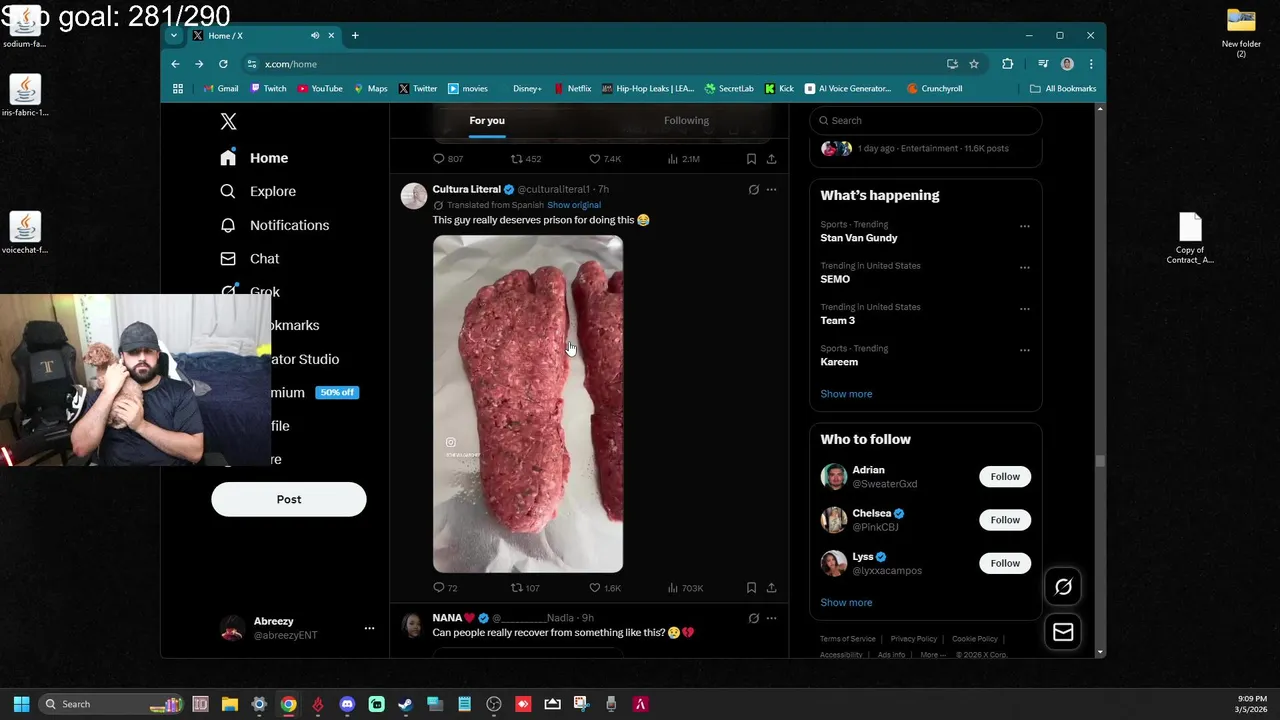Follow Adrian @SweaterGxd

coord(1005,477)
